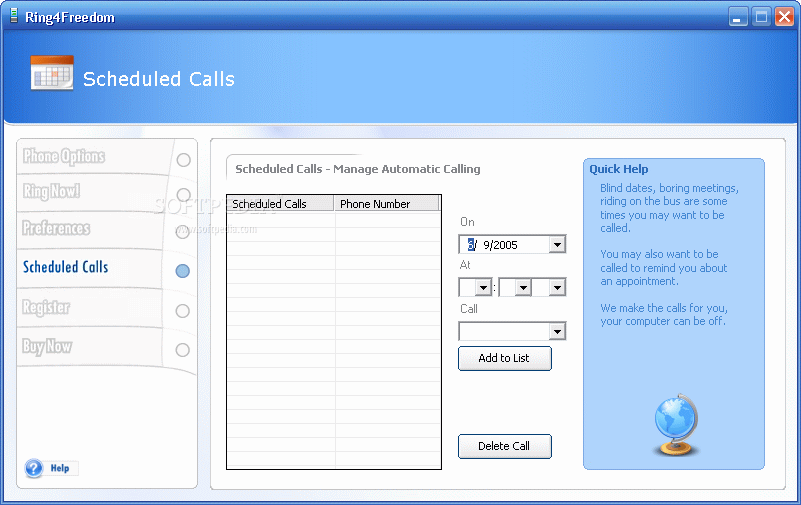Click the Ring4Freedom title bar app icon
This screenshot has width=801, height=505.
(14, 16)
